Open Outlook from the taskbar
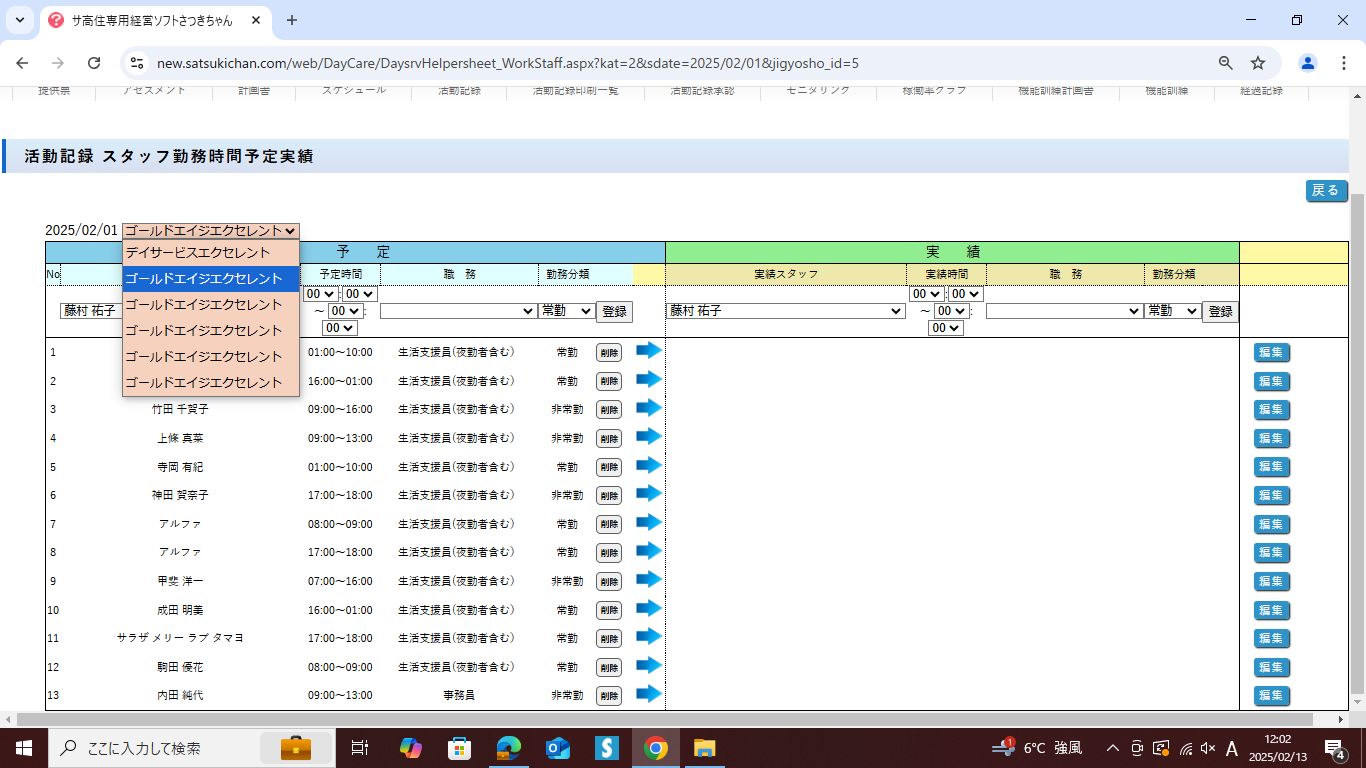The image size is (1366, 768). coord(557,748)
